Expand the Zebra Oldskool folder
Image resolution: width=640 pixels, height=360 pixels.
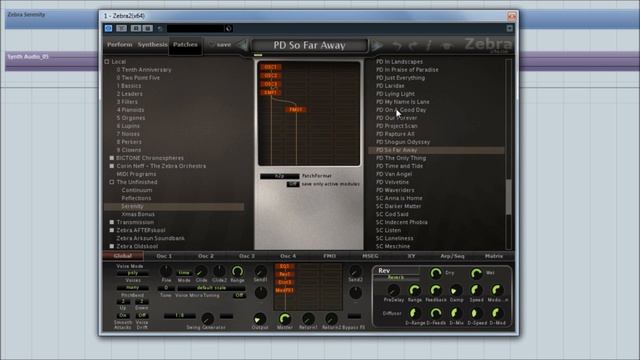point(112,247)
